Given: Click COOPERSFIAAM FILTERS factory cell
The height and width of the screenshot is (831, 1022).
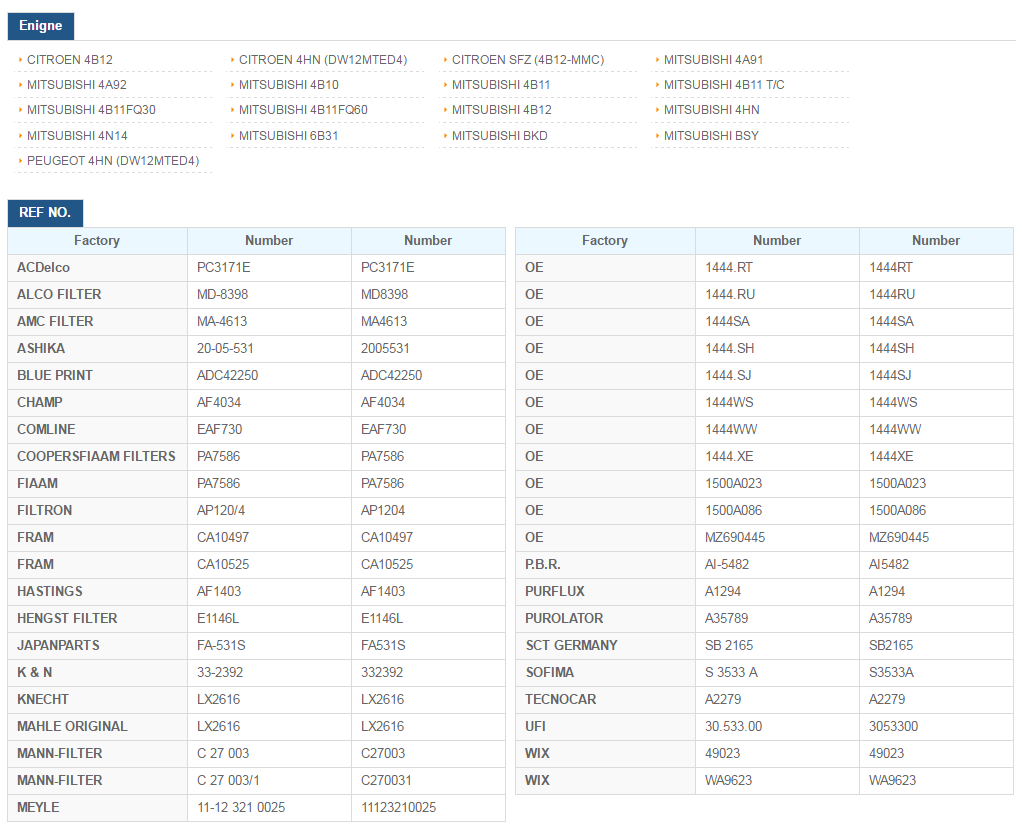Looking at the screenshot, I should (x=97, y=457).
